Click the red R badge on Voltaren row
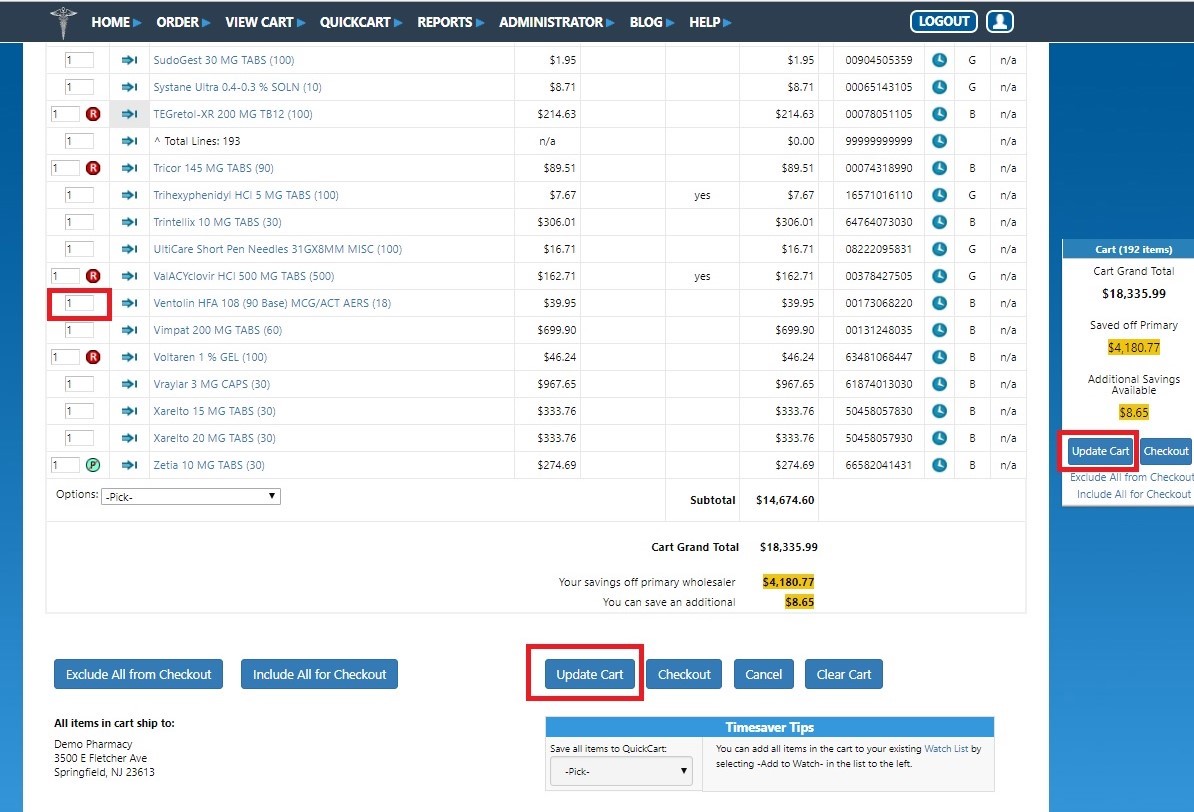This screenshot has height=812, width=1194. tap(93, 357)
